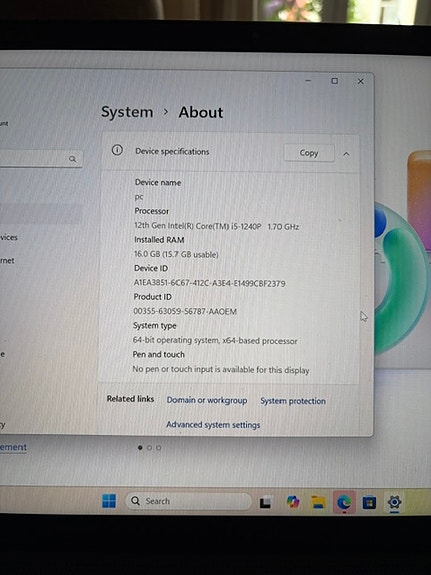Screen dimensions: 431x575
Task: Click the taskbar Search box
Action: 188,501
